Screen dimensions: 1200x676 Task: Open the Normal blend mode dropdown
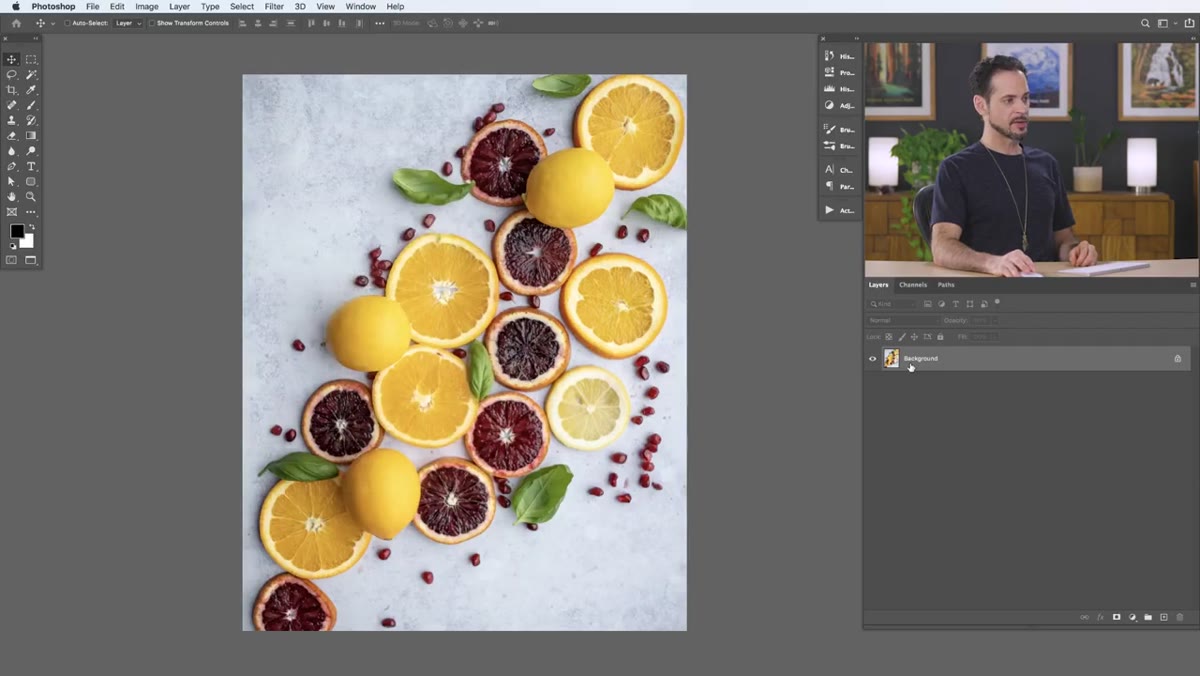point(903,320)
